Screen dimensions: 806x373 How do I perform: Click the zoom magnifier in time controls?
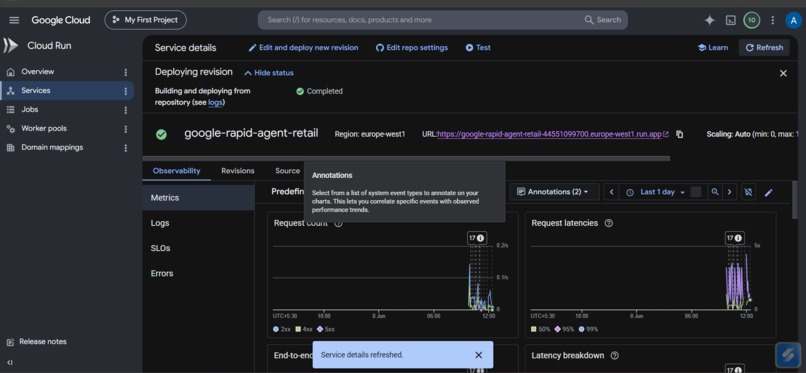point(715,192)
